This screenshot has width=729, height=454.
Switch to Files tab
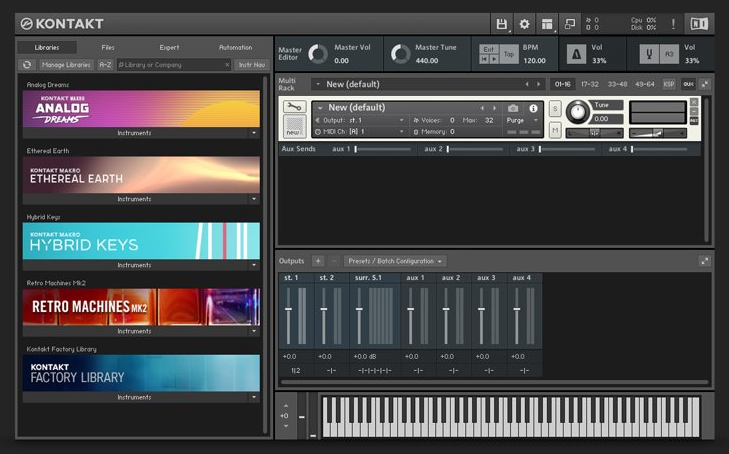108,47
